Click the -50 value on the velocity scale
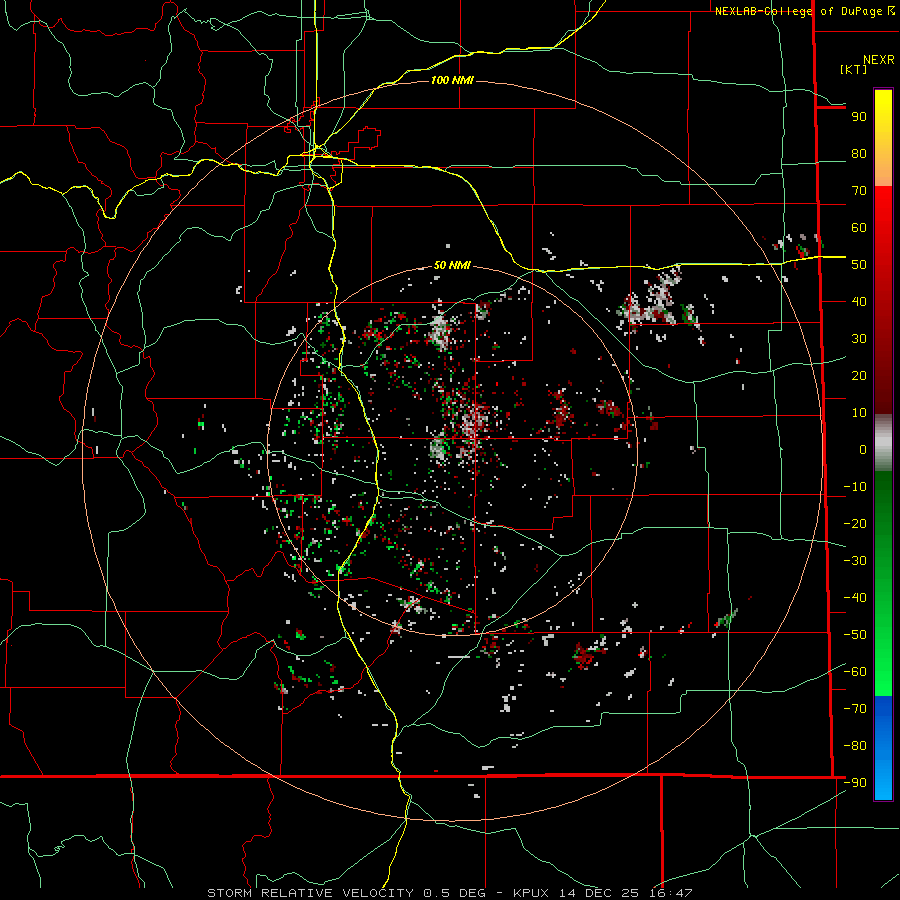Screen dimensions: 900x900 855,635
